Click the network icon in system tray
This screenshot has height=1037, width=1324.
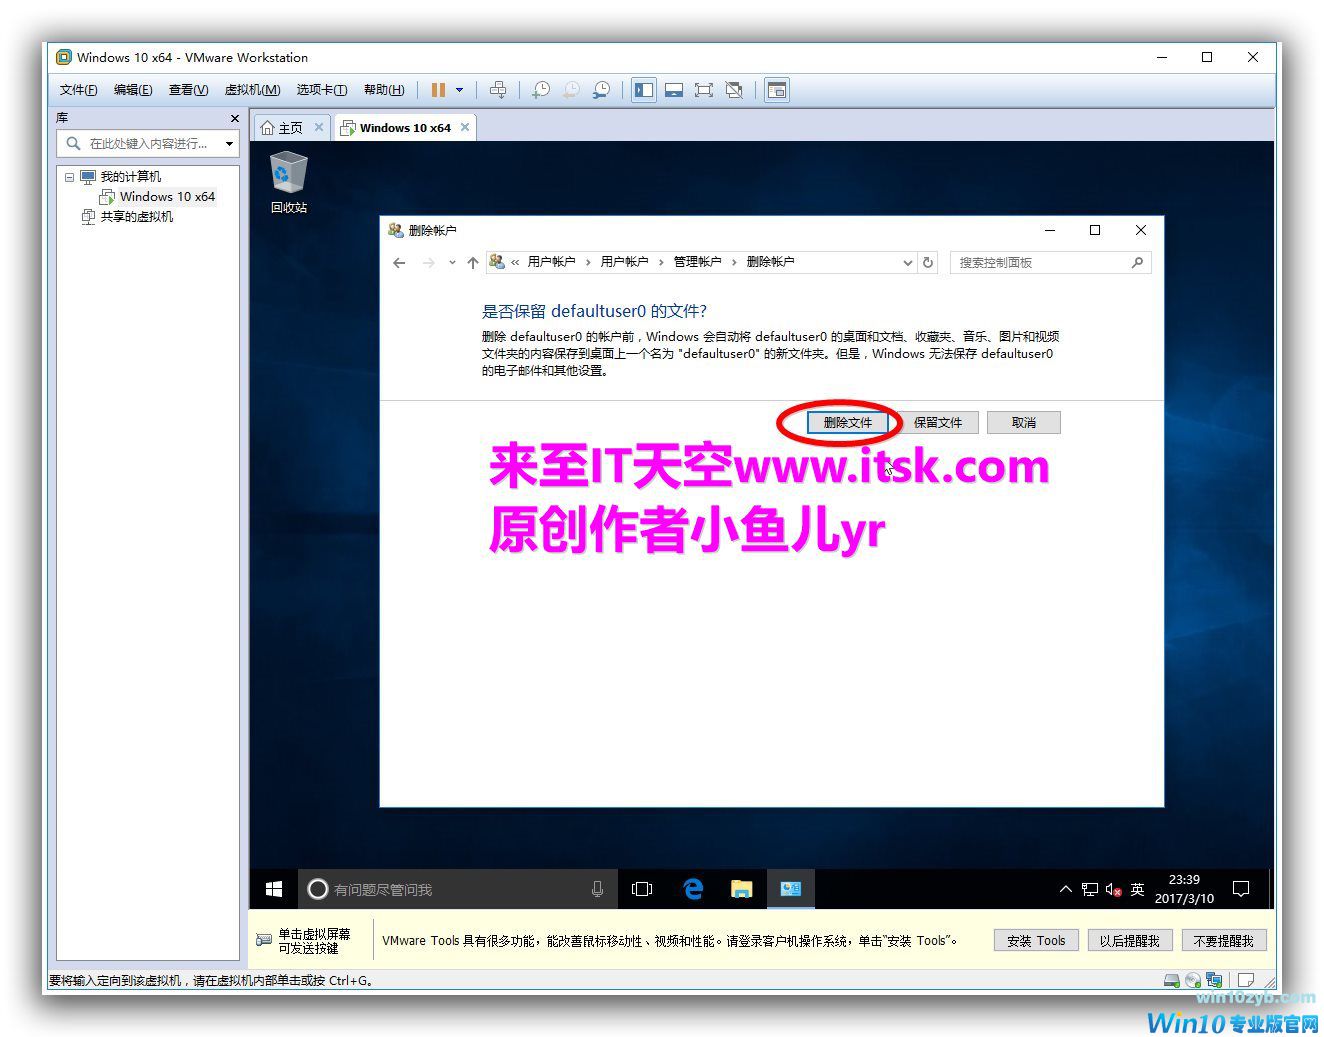1089,889
